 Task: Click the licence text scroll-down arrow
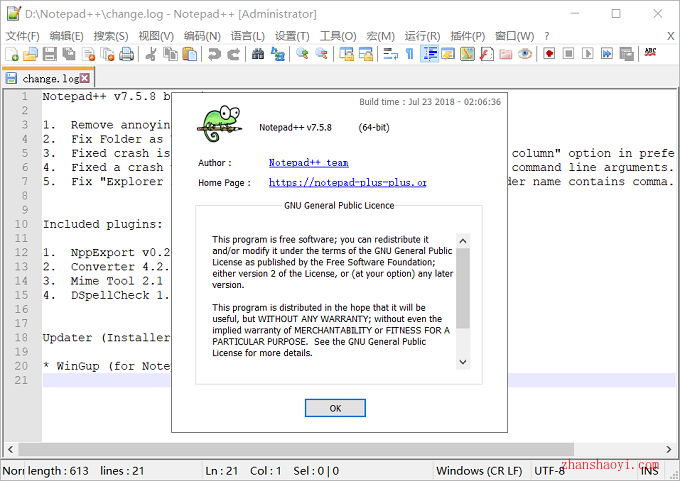pyautogui.click(x=463, y=362)
